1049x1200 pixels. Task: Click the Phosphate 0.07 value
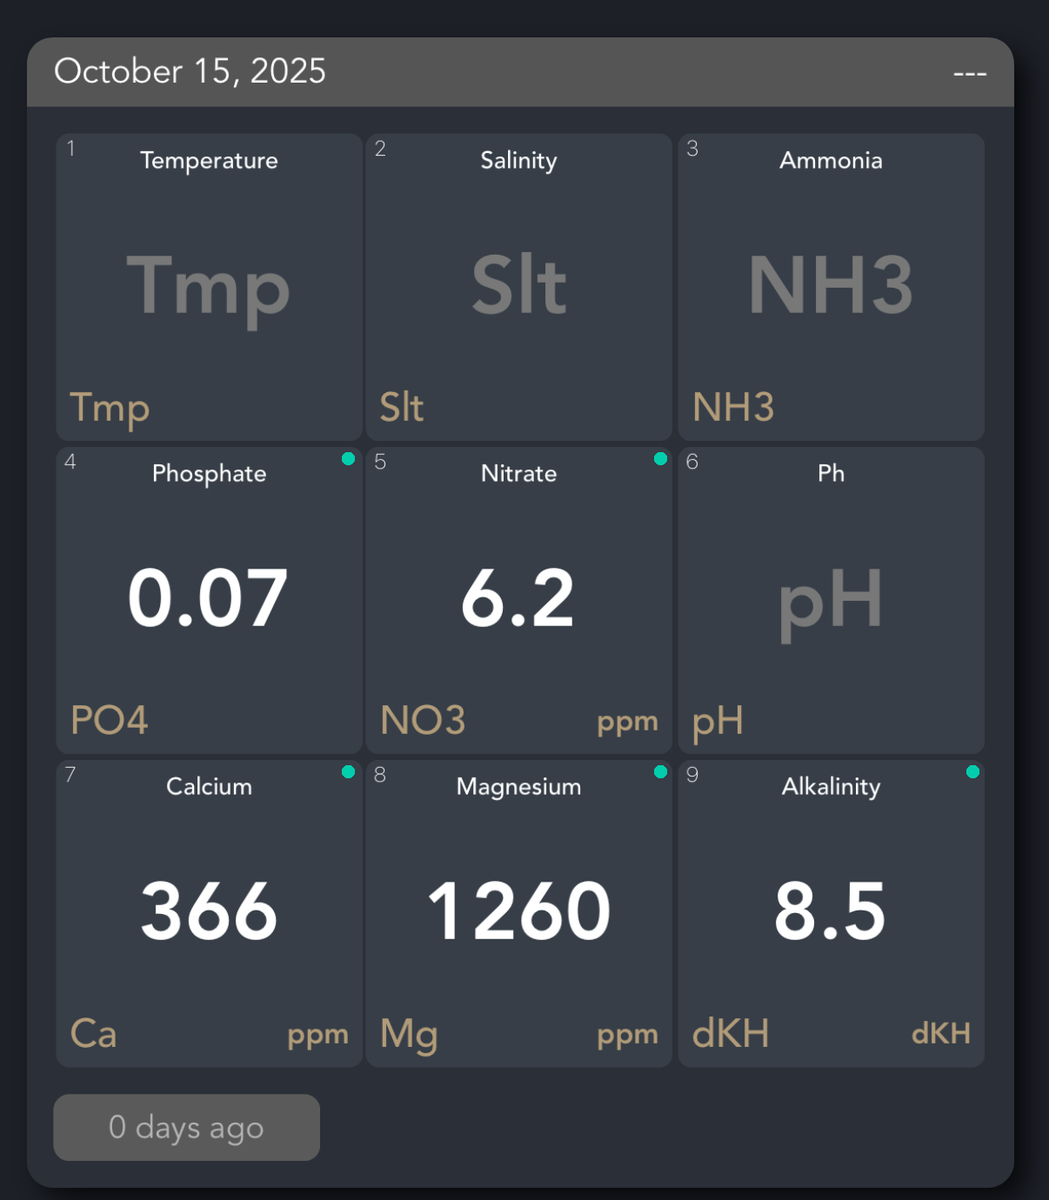[x=208, y=599]
